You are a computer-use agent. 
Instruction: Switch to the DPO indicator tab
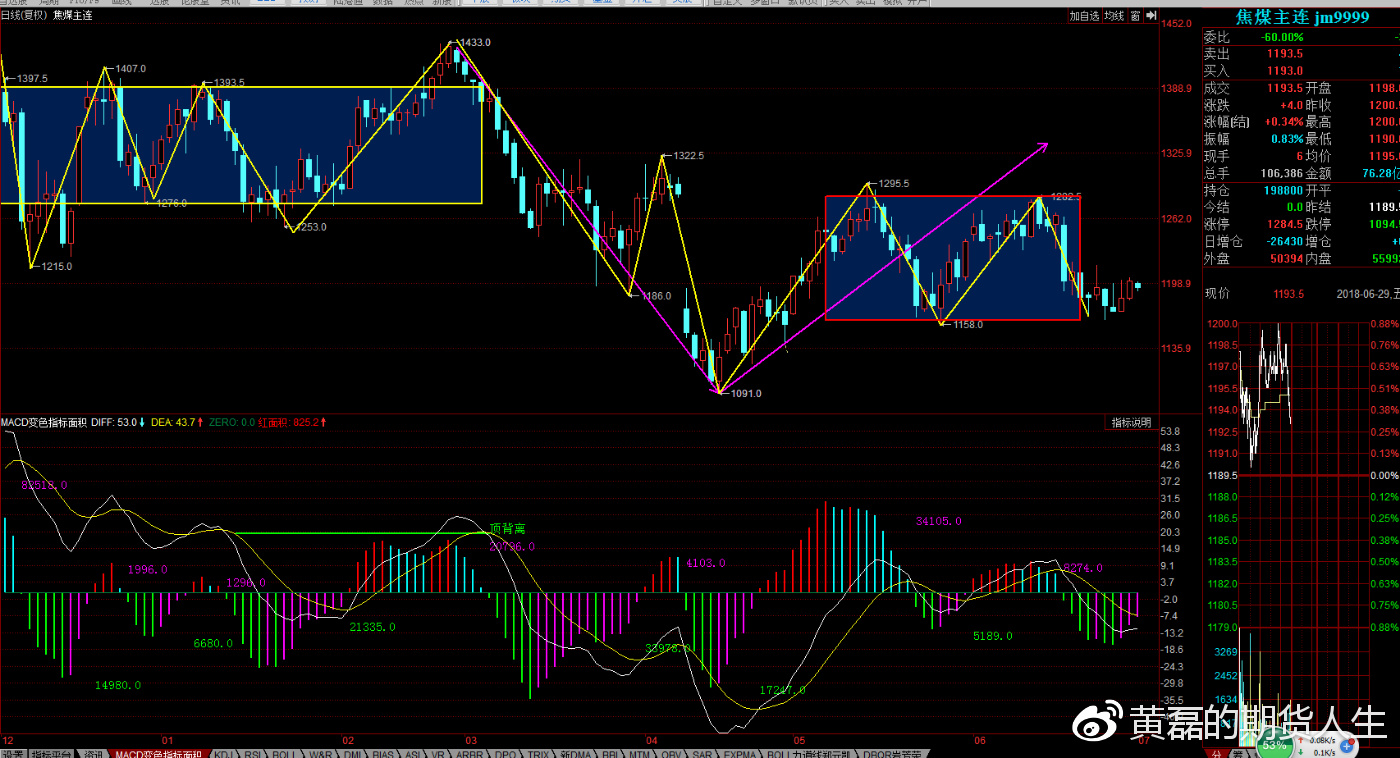tap(505, 754)
